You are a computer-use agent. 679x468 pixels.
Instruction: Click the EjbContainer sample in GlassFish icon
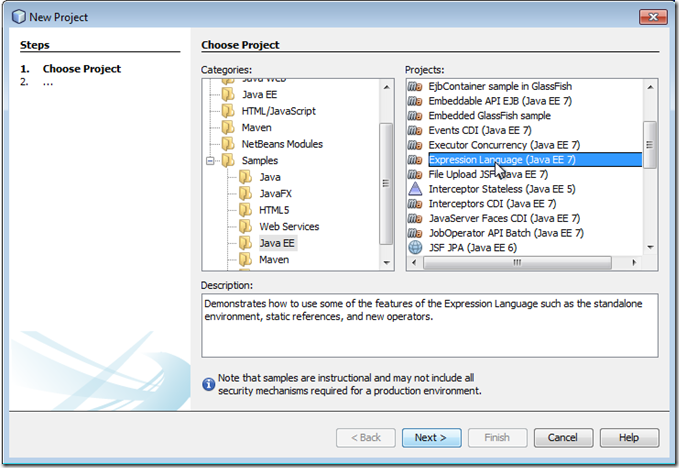(415, 86)
